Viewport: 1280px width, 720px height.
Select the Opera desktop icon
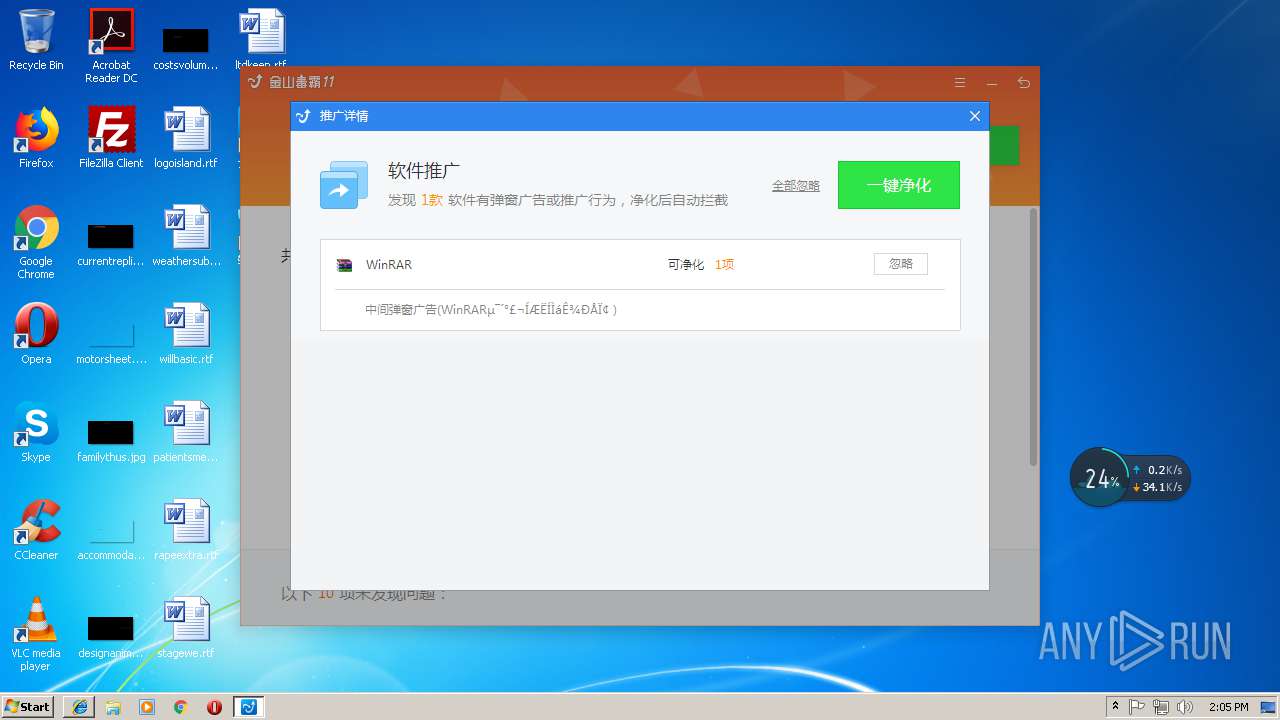pyautogui.click(x=36, y=334)
